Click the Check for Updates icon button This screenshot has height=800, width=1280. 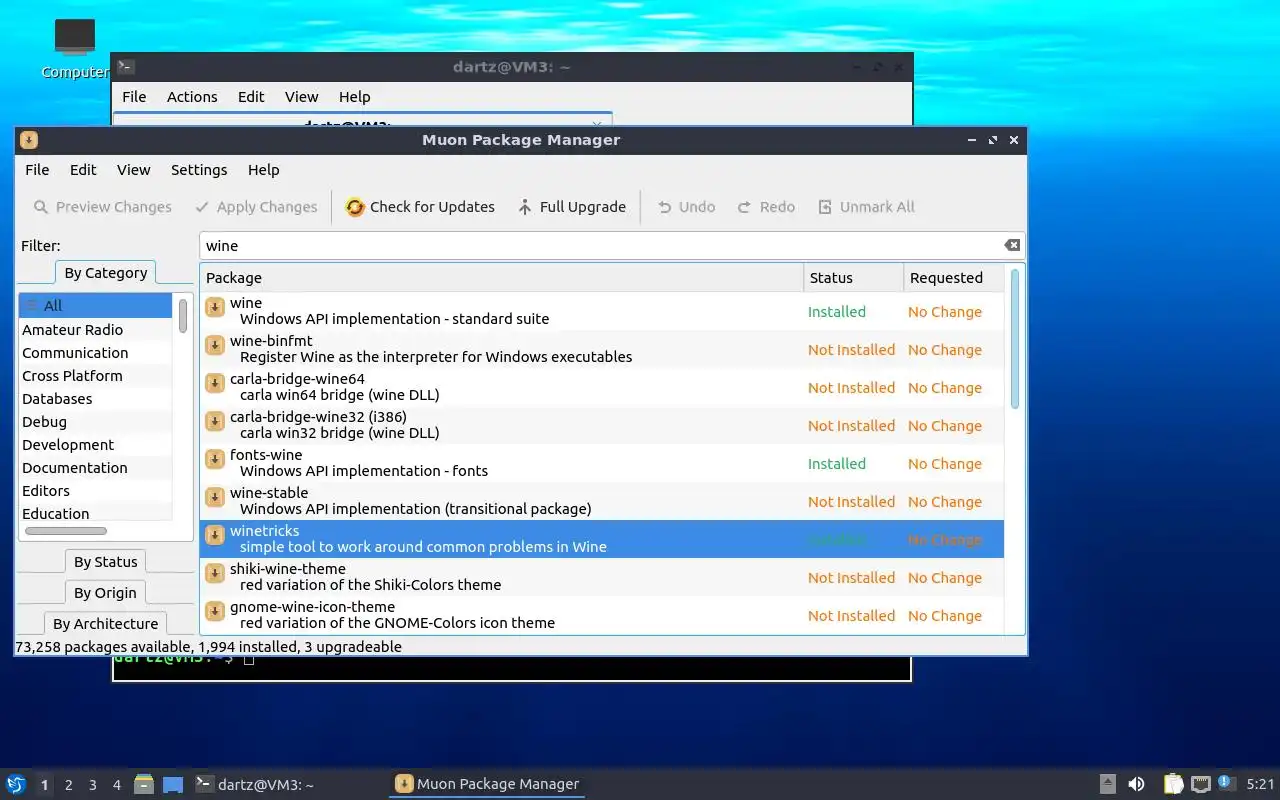pos(420,207)
